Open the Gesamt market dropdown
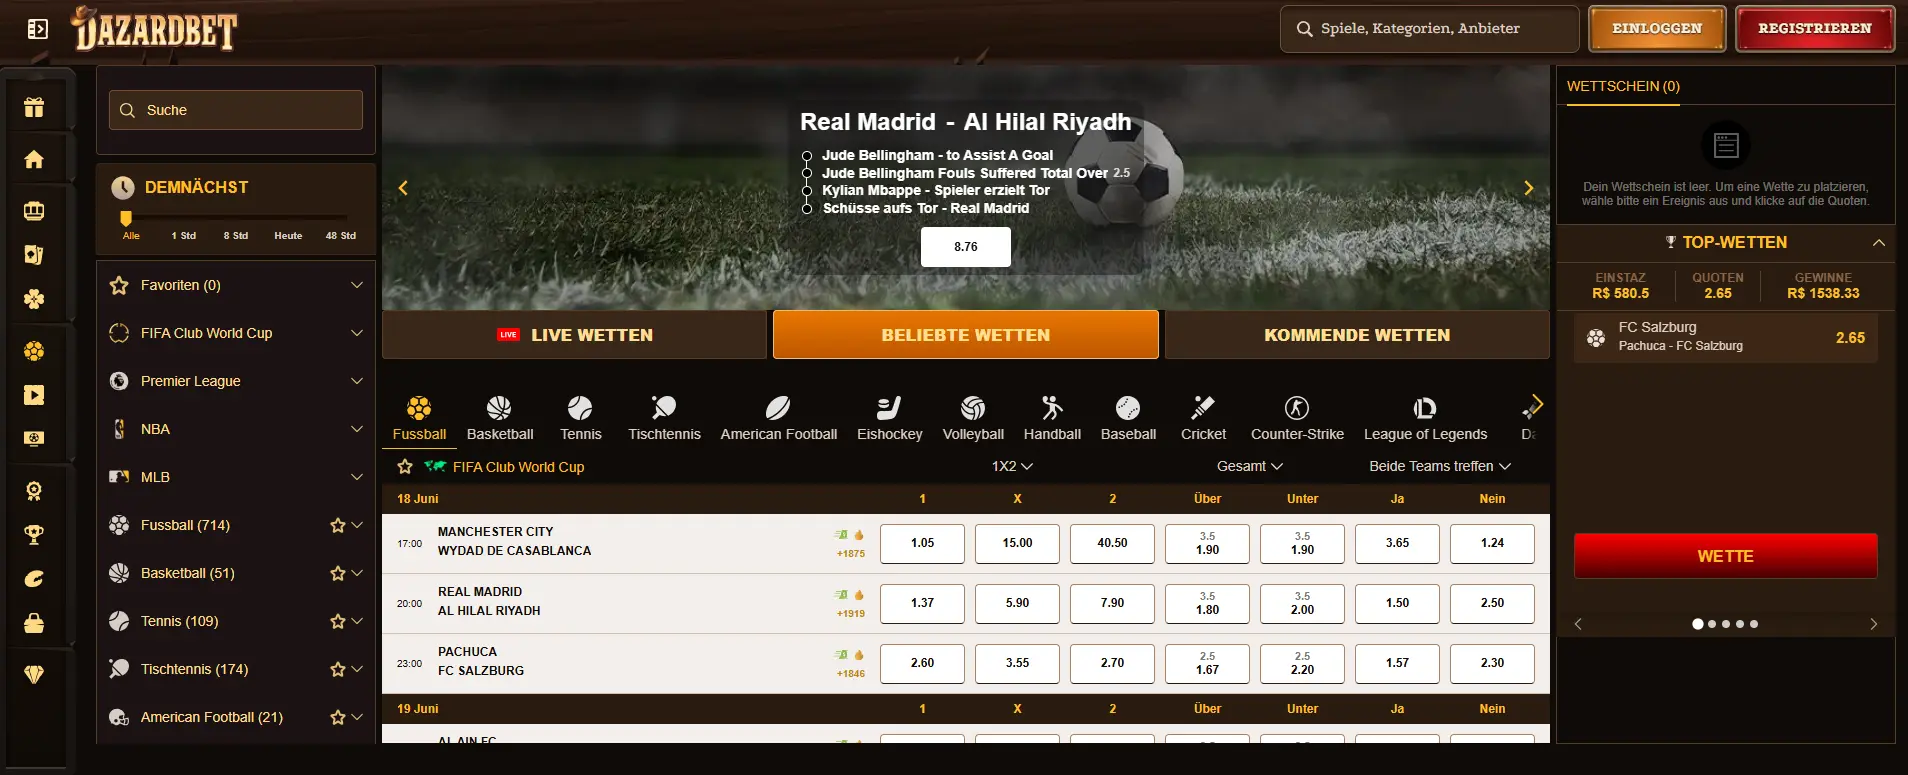This screenshot has width=1908, height=775. point(1249,466)
